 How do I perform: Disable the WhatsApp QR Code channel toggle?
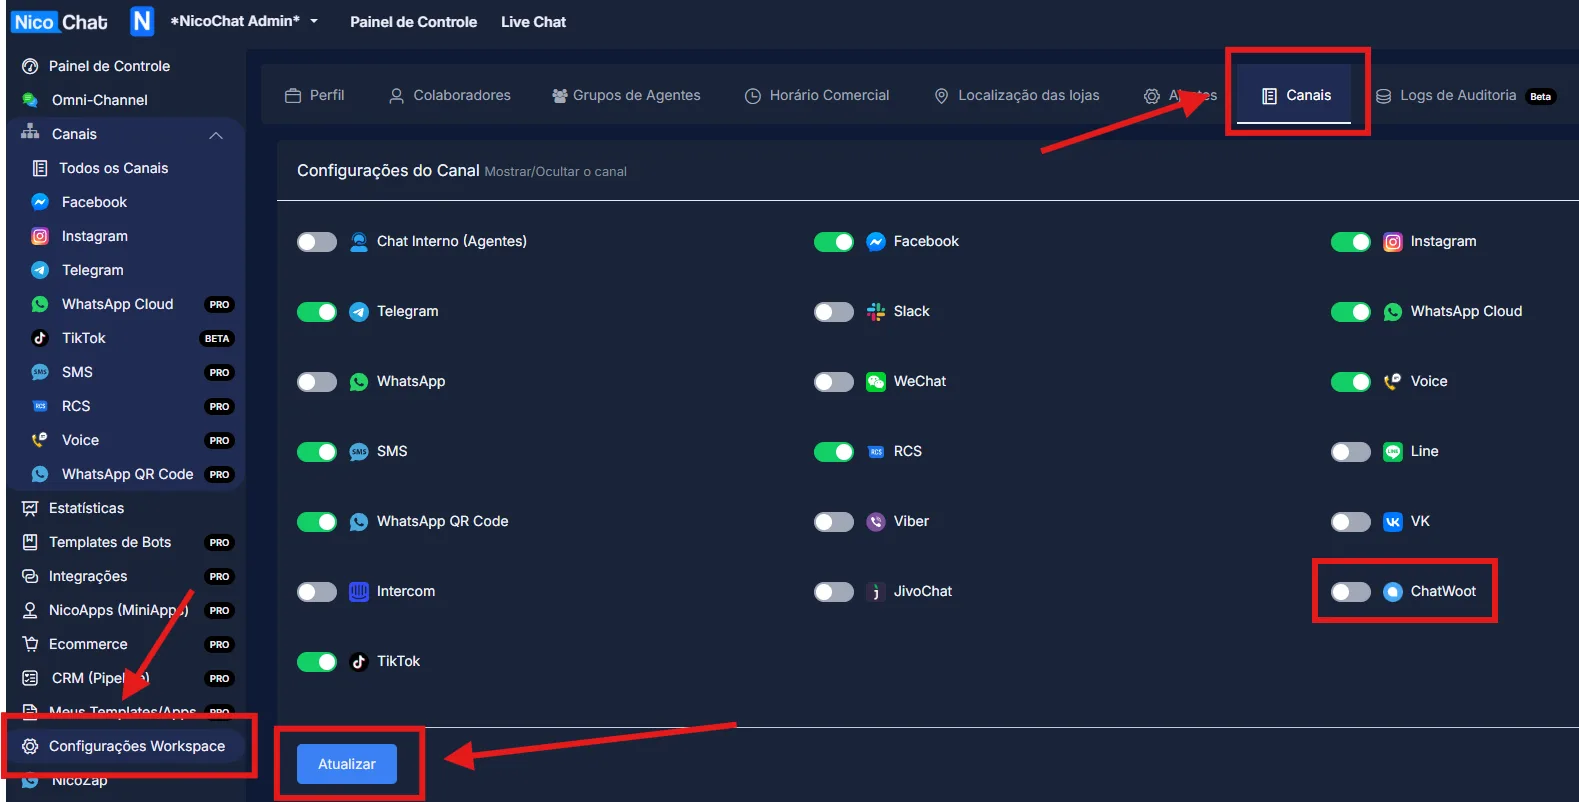point(317,522)
